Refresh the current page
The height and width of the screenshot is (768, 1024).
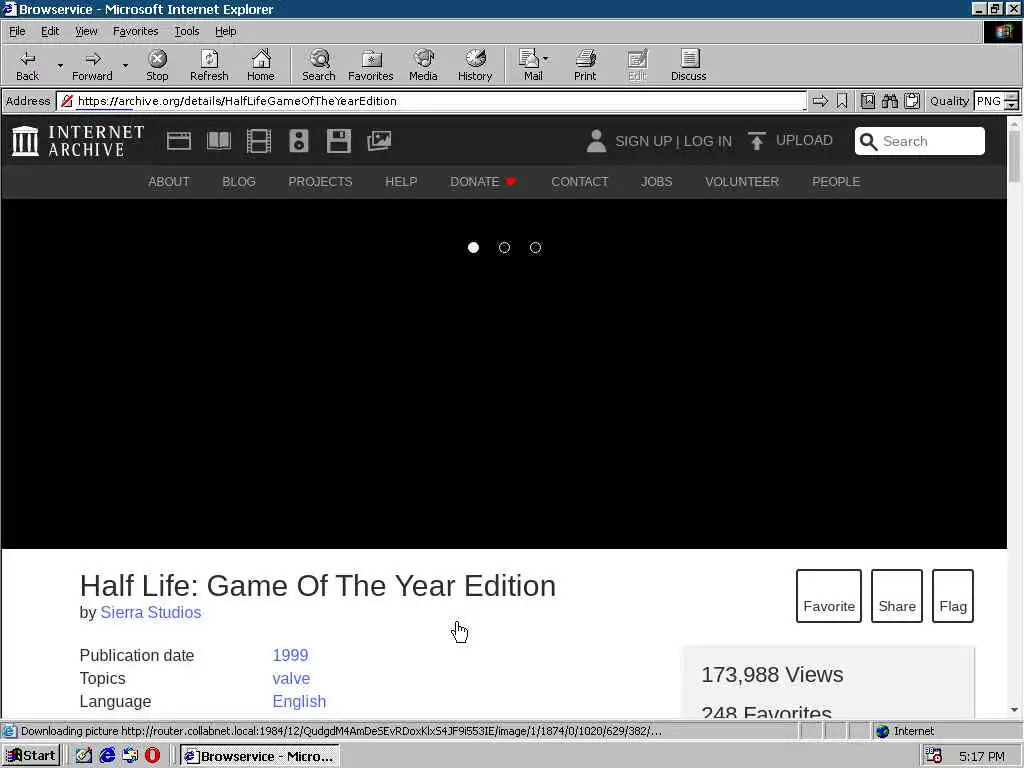[209, 65]
